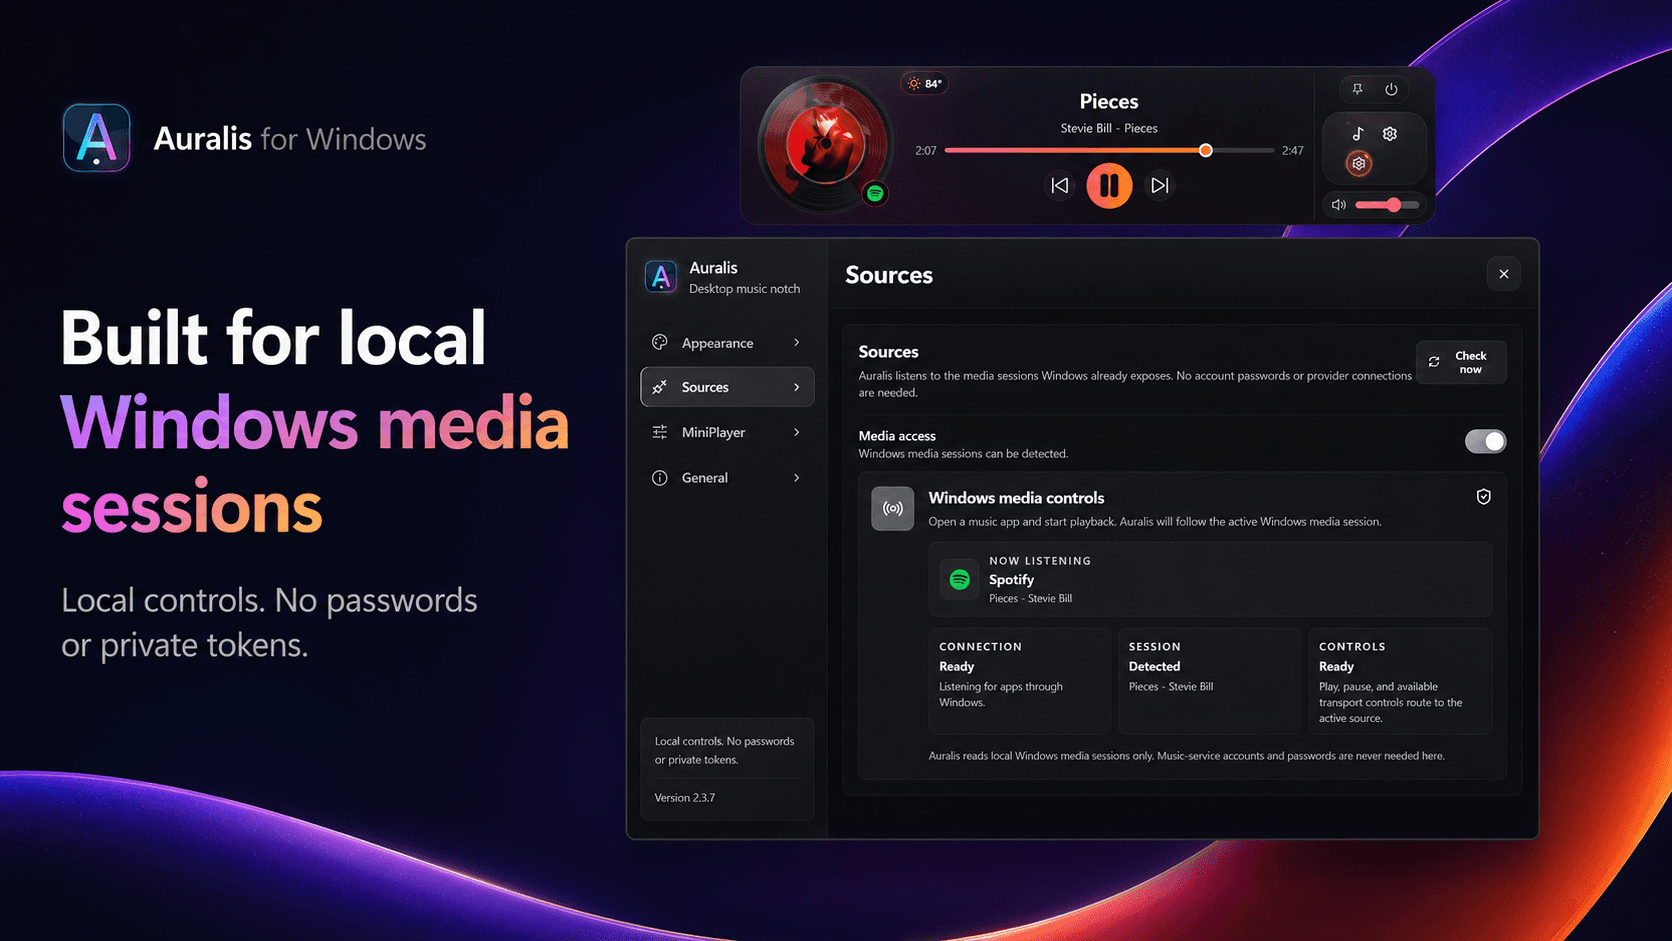The width and height of the screenshot is (1672, 941).
Task: Click the Controls Ready status card
Action: click(x=1400, y=681)
